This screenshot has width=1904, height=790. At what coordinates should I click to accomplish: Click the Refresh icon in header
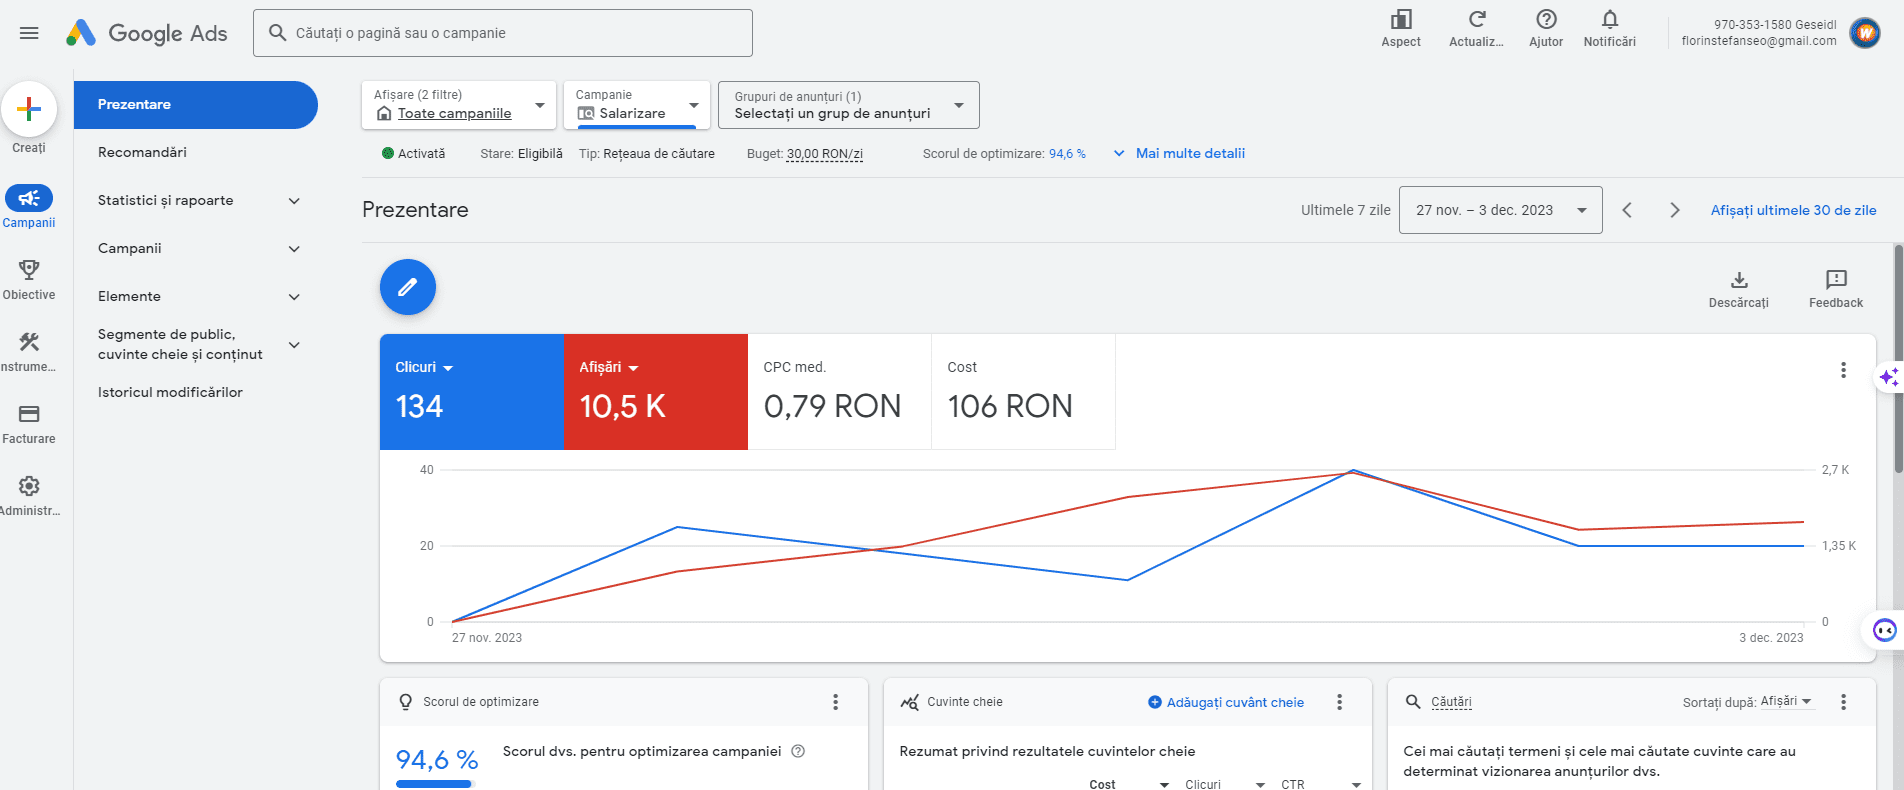[1476, 20]
